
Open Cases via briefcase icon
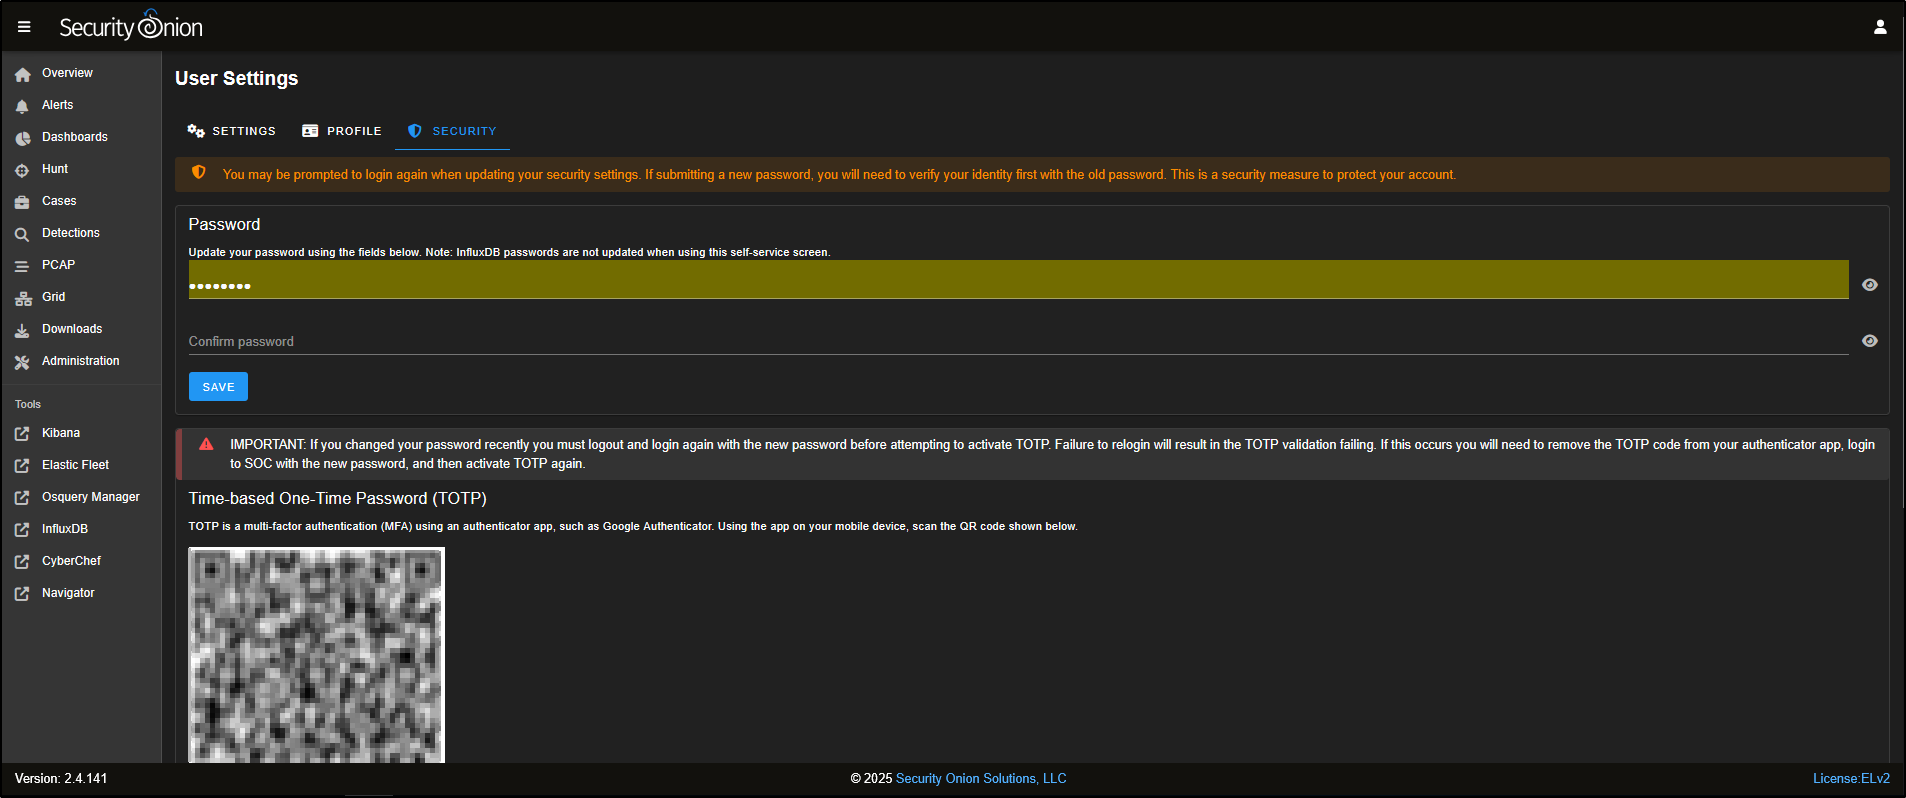pos(22,202)
